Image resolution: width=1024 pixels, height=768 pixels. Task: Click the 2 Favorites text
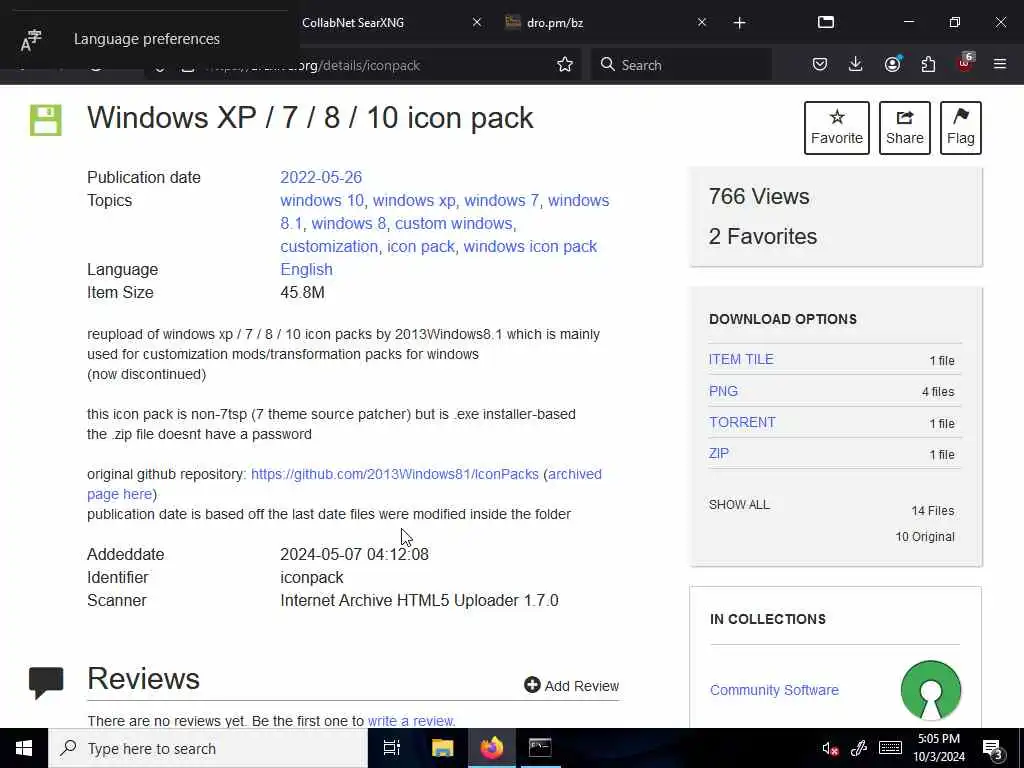coord(763,236)
